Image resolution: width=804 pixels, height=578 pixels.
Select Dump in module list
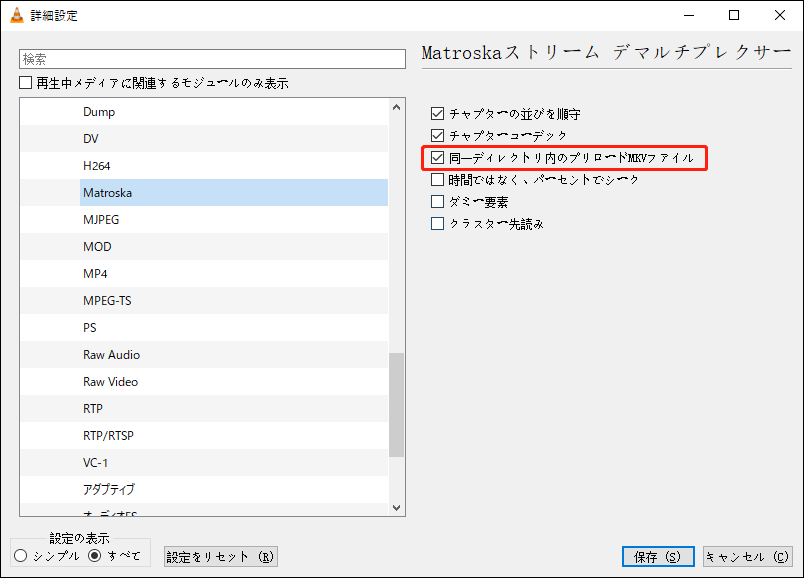(204, 112)
